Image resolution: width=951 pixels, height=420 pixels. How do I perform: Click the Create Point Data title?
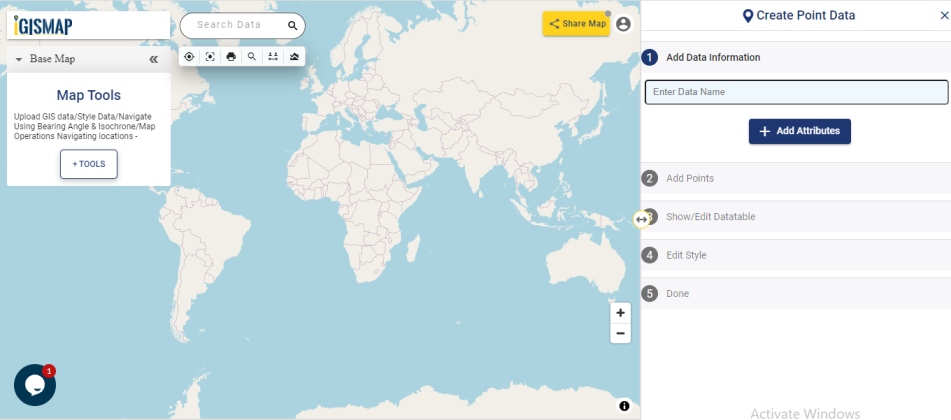(x=805, y=16)
